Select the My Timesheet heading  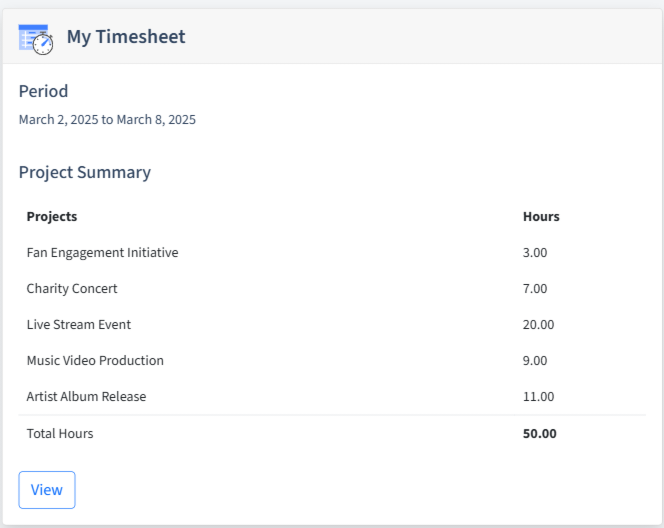pos(126,36)
